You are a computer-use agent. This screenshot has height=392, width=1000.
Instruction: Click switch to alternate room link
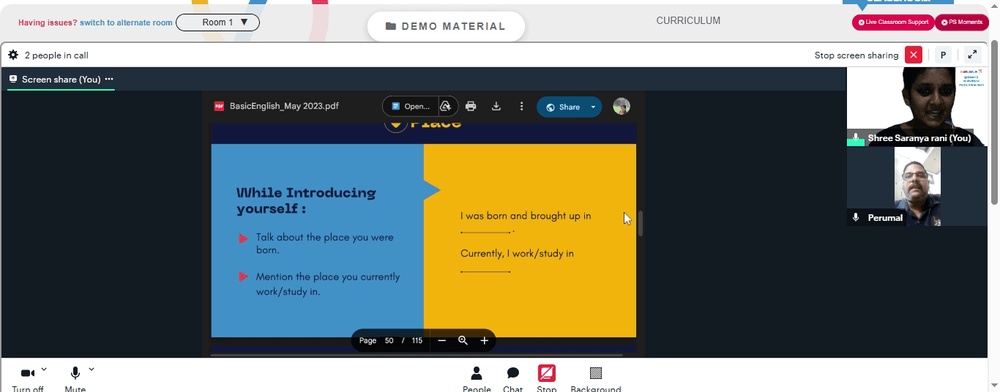tap(126, 22)
